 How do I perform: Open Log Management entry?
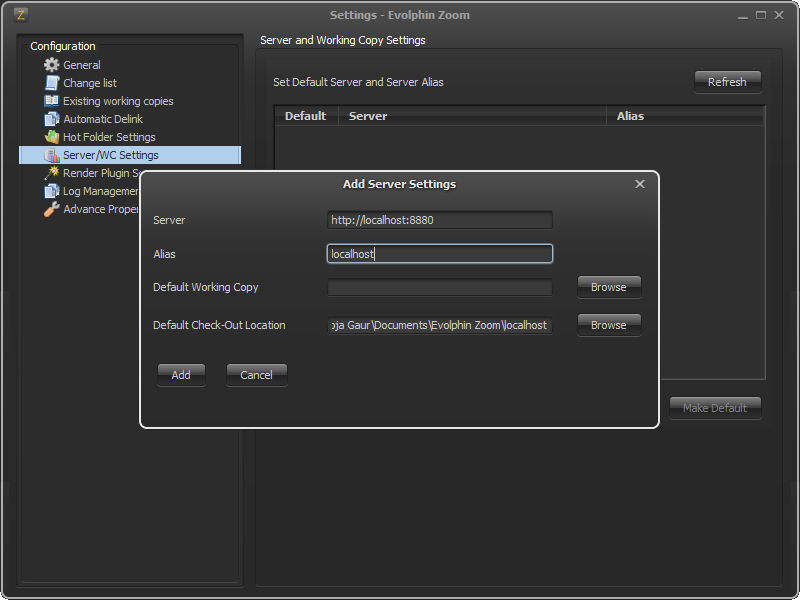click(x=101, y=191)
